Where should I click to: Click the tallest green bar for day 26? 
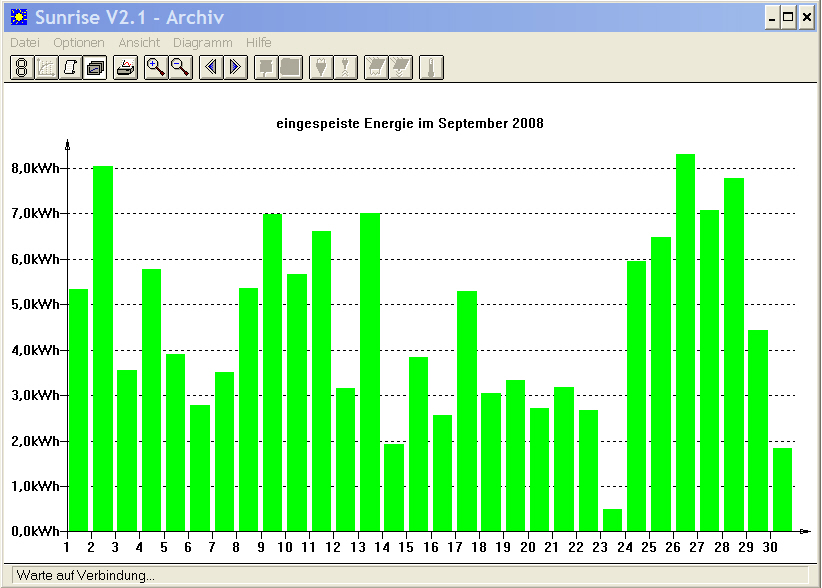tap(685, 343)
